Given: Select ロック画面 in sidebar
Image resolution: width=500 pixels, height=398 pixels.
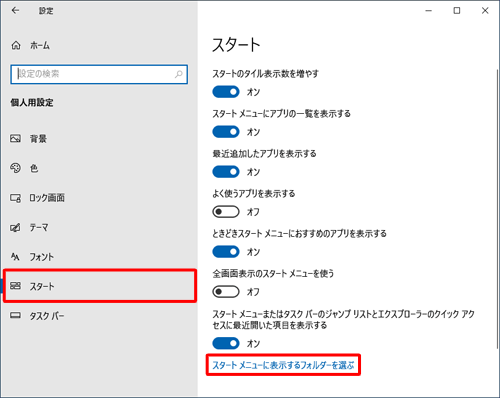Looking at the screenshot, I should click(x=99, y=198).
